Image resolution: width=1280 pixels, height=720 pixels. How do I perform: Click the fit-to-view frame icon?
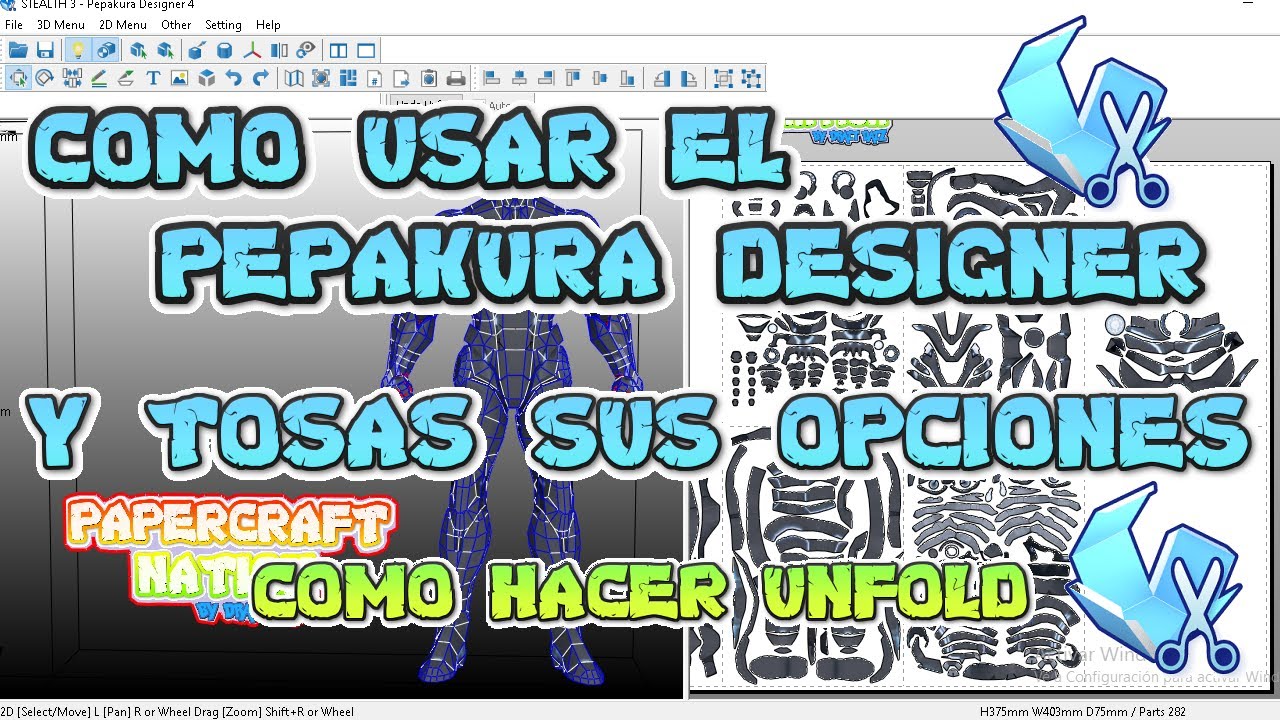(321, 78)
